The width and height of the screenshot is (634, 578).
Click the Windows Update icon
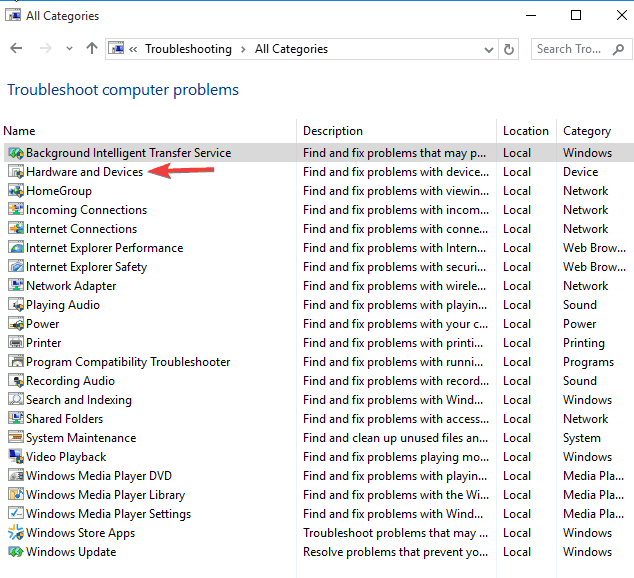(16, 552)
